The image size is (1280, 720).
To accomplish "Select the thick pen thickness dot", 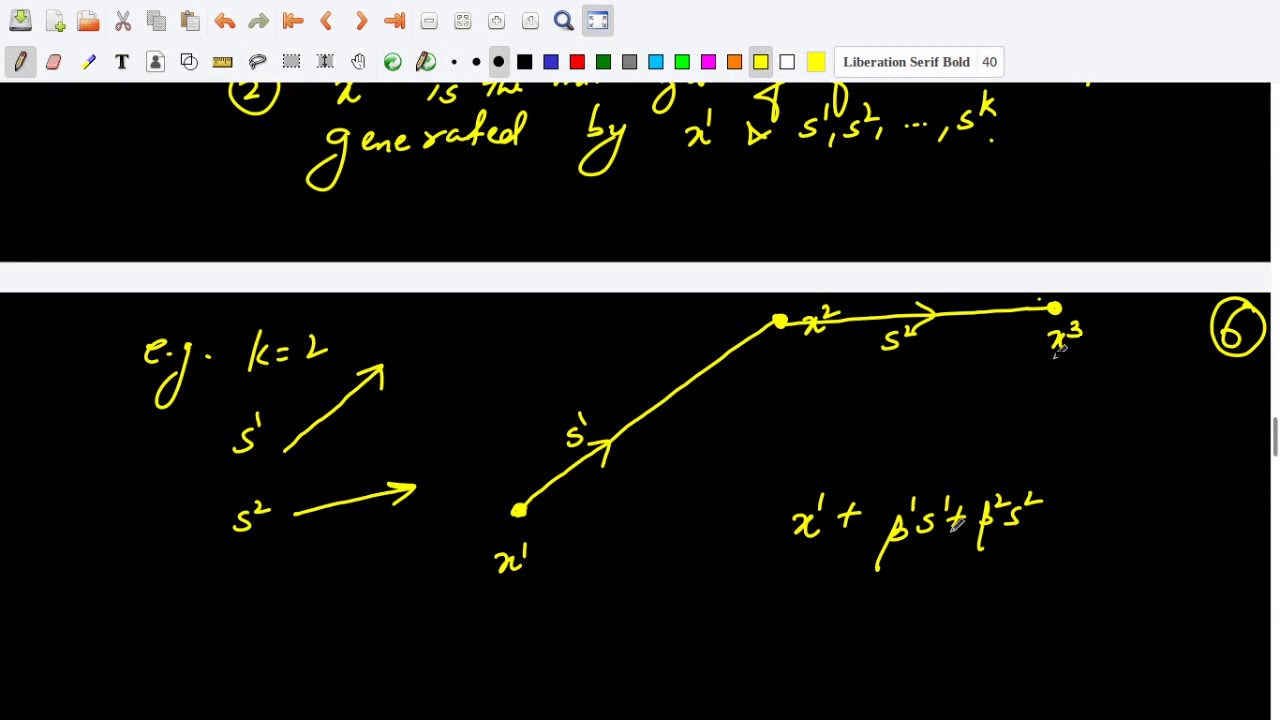I will 499,62.
